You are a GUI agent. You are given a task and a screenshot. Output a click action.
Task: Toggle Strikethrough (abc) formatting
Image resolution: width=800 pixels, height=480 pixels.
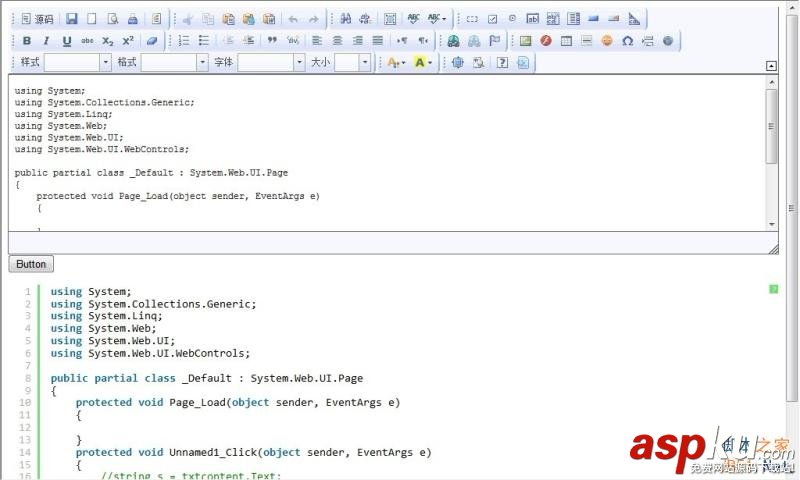tap(87, 41)
